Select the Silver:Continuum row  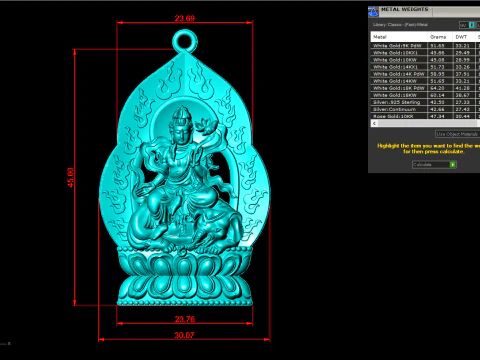point(425,109)
